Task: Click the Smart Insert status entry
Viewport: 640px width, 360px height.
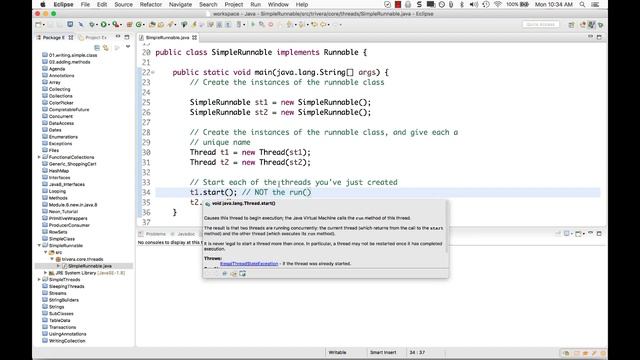Action: tap(383, 353)
